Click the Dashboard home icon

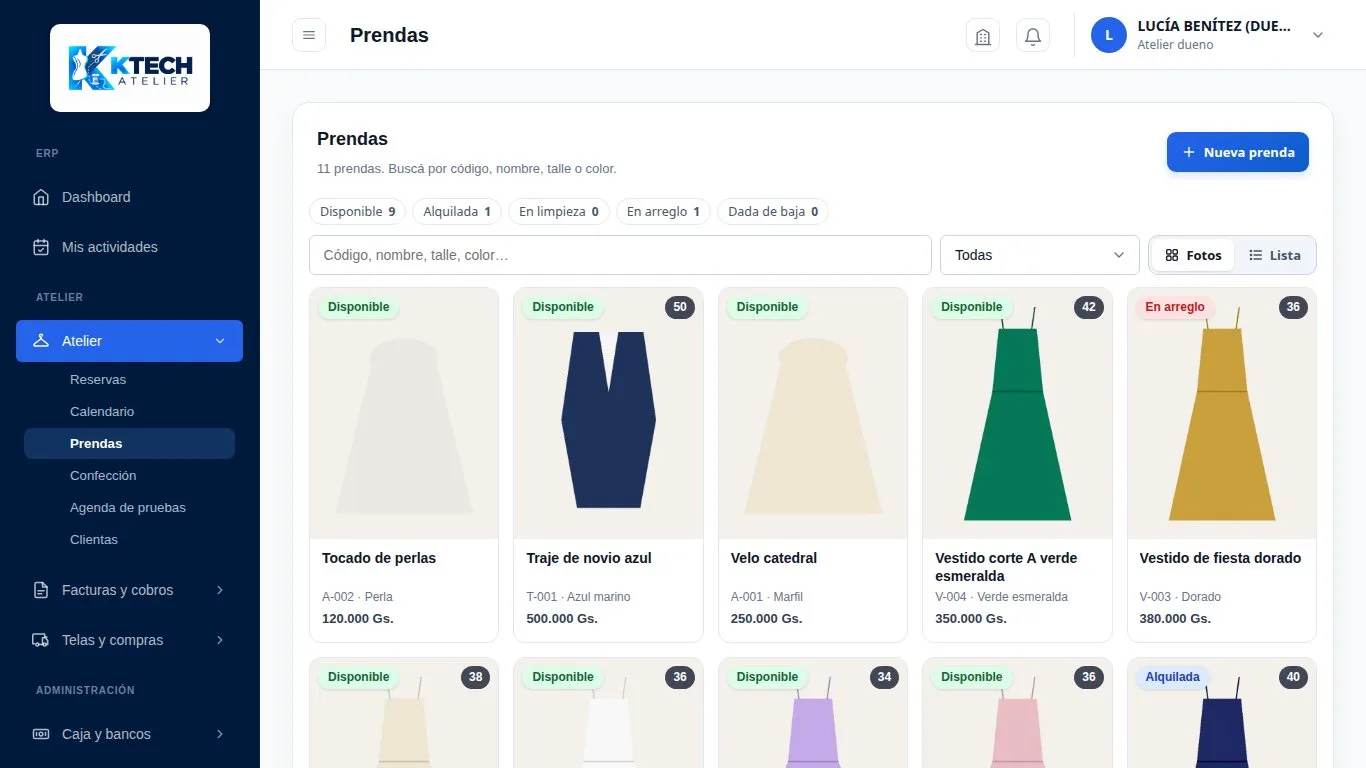click(41, 197)
